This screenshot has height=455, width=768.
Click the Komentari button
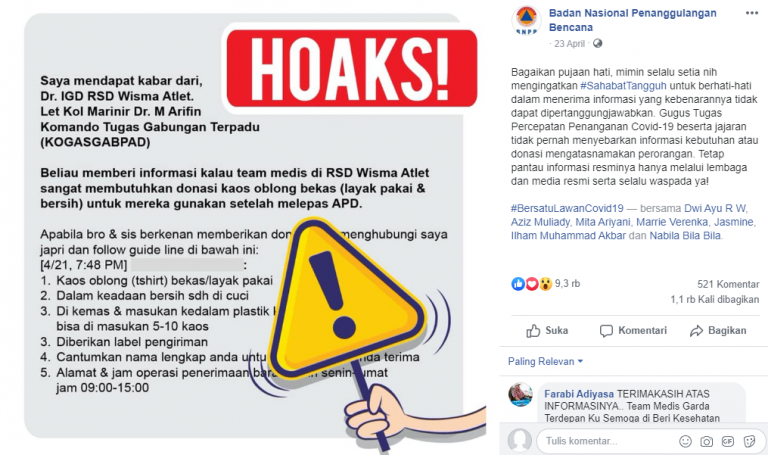pos(633,331)
